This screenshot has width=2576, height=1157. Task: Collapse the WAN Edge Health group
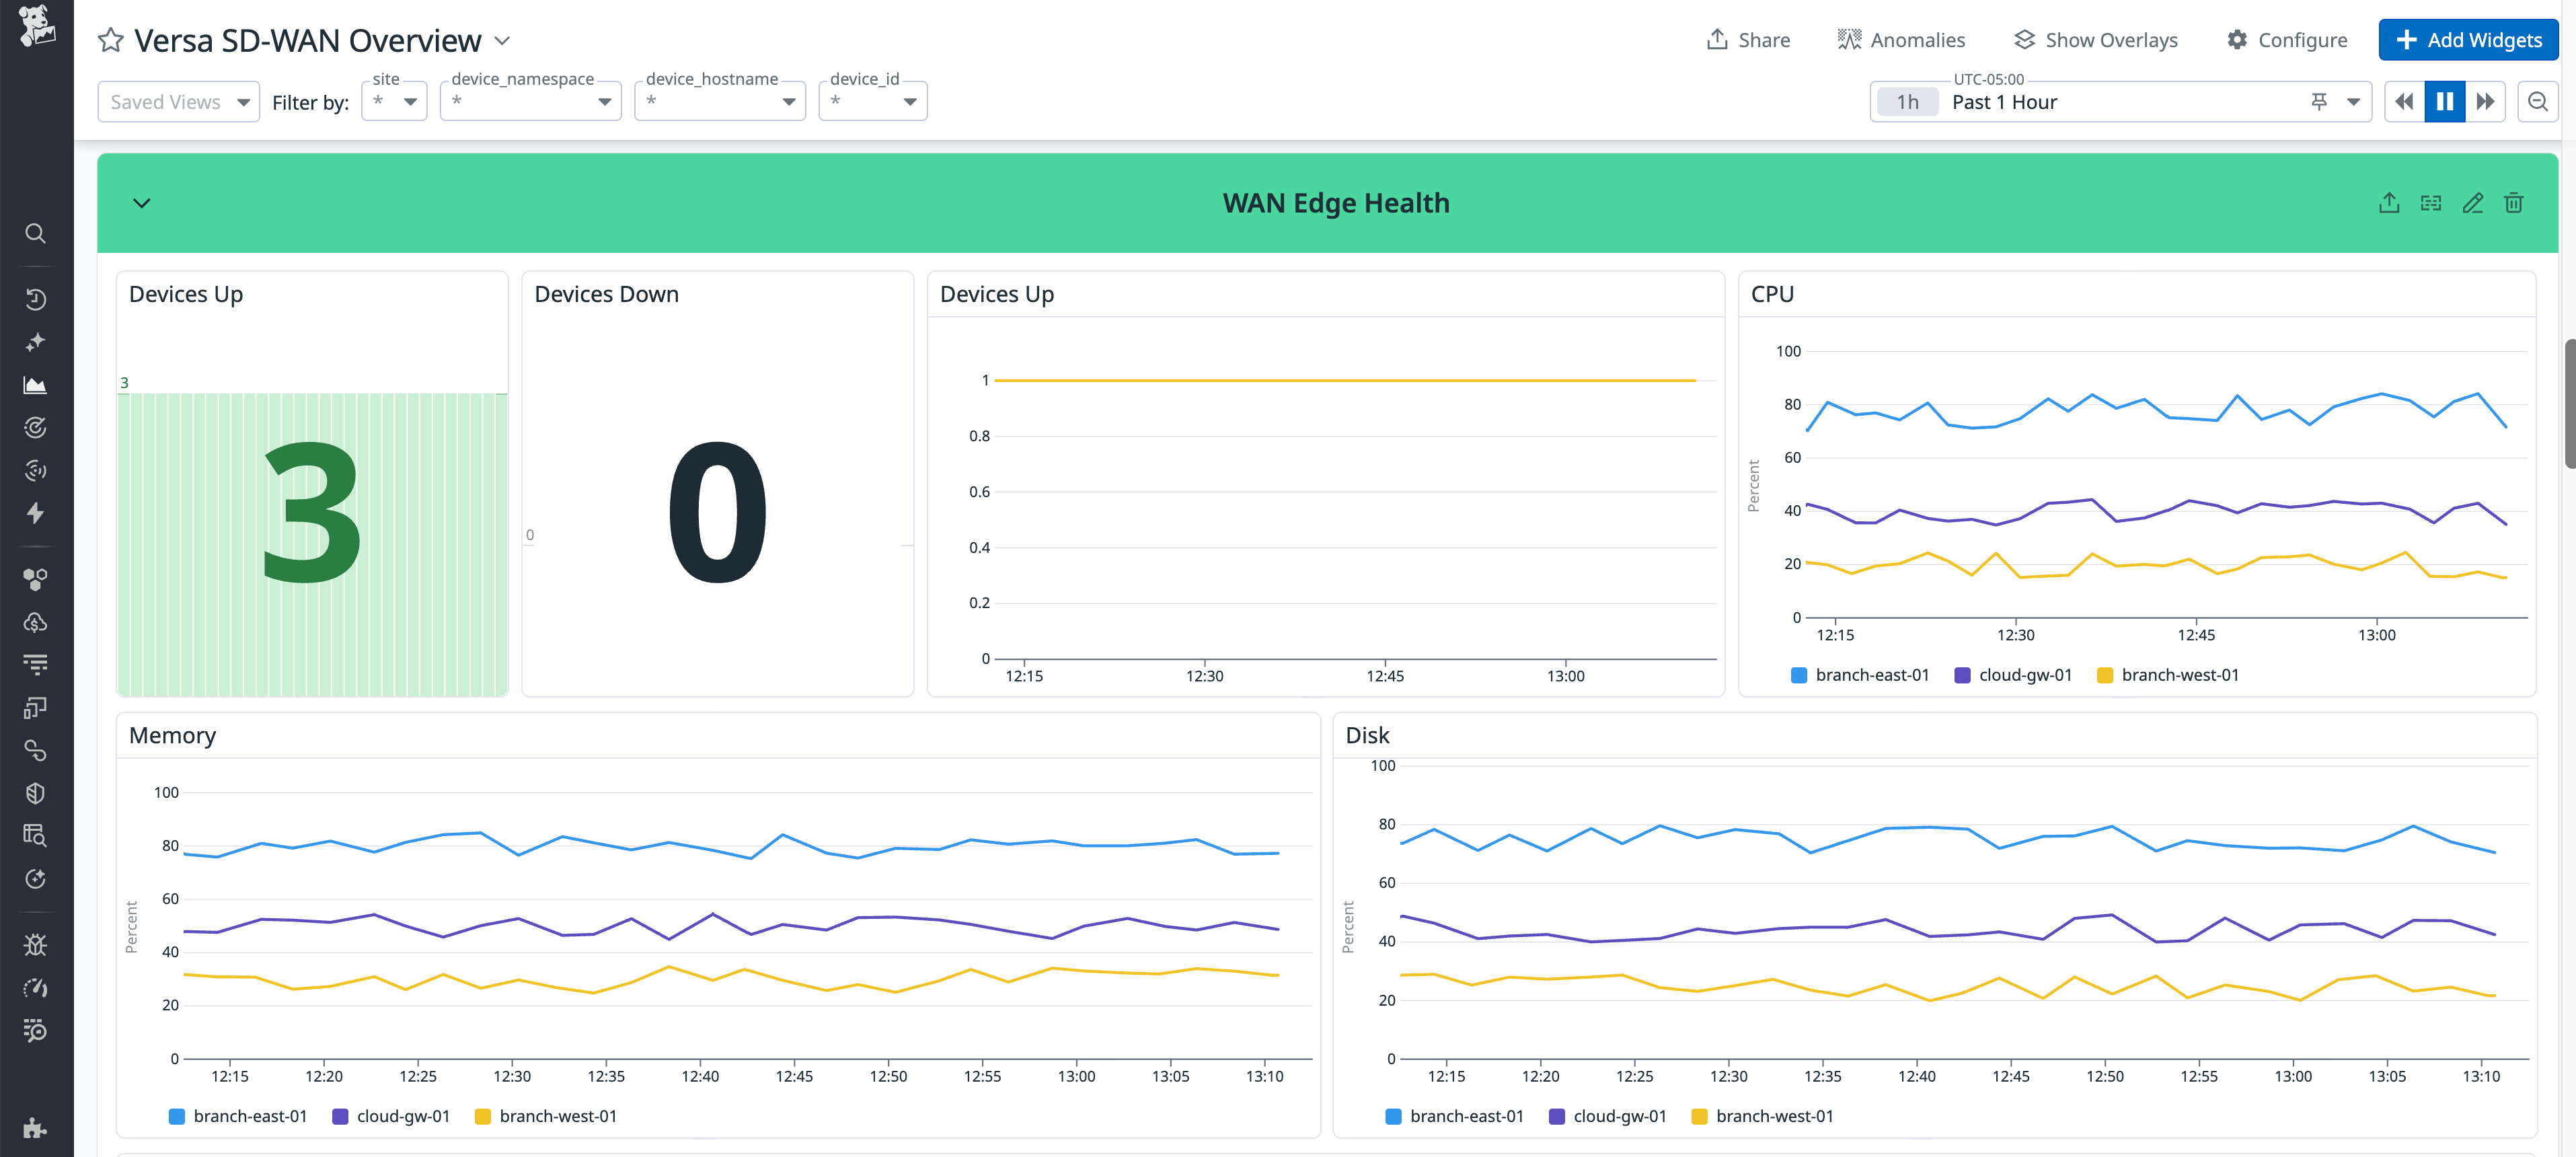pos(141,202)
